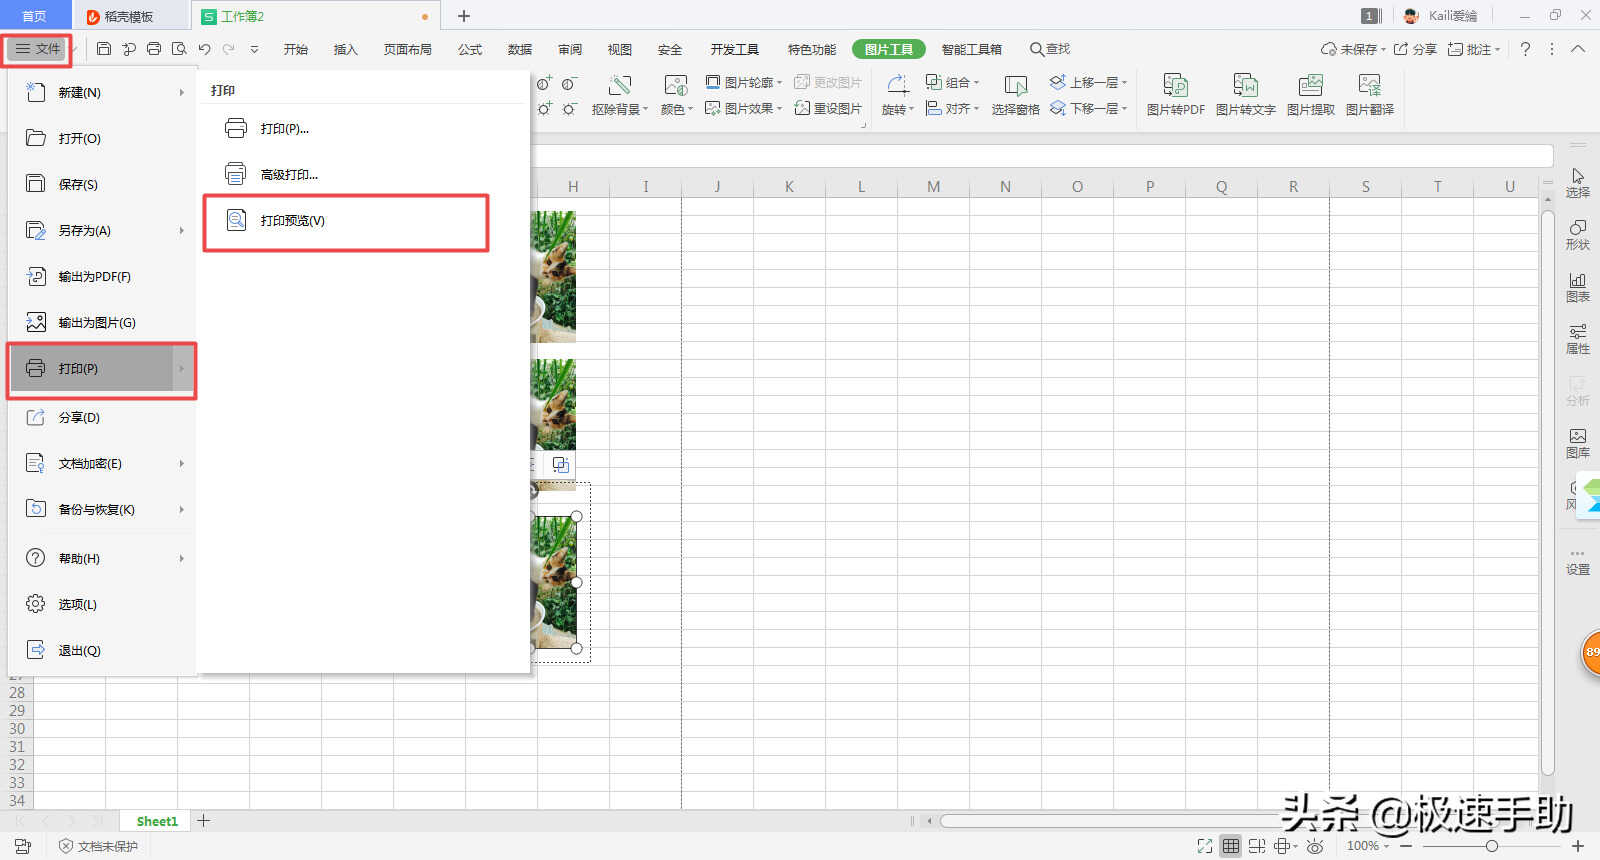This screenshot has width=1600, height=860.
Task: Open the 智能工具箱 ribbon tab
Action: pos(972,49)
